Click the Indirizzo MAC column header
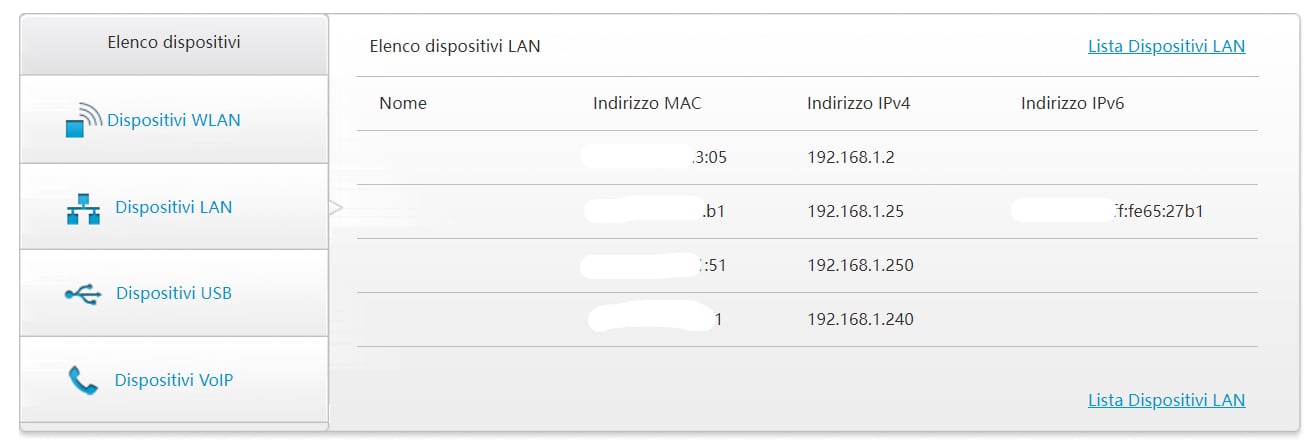The width and height of the screenshot is (1306, 444). [647, 103]
